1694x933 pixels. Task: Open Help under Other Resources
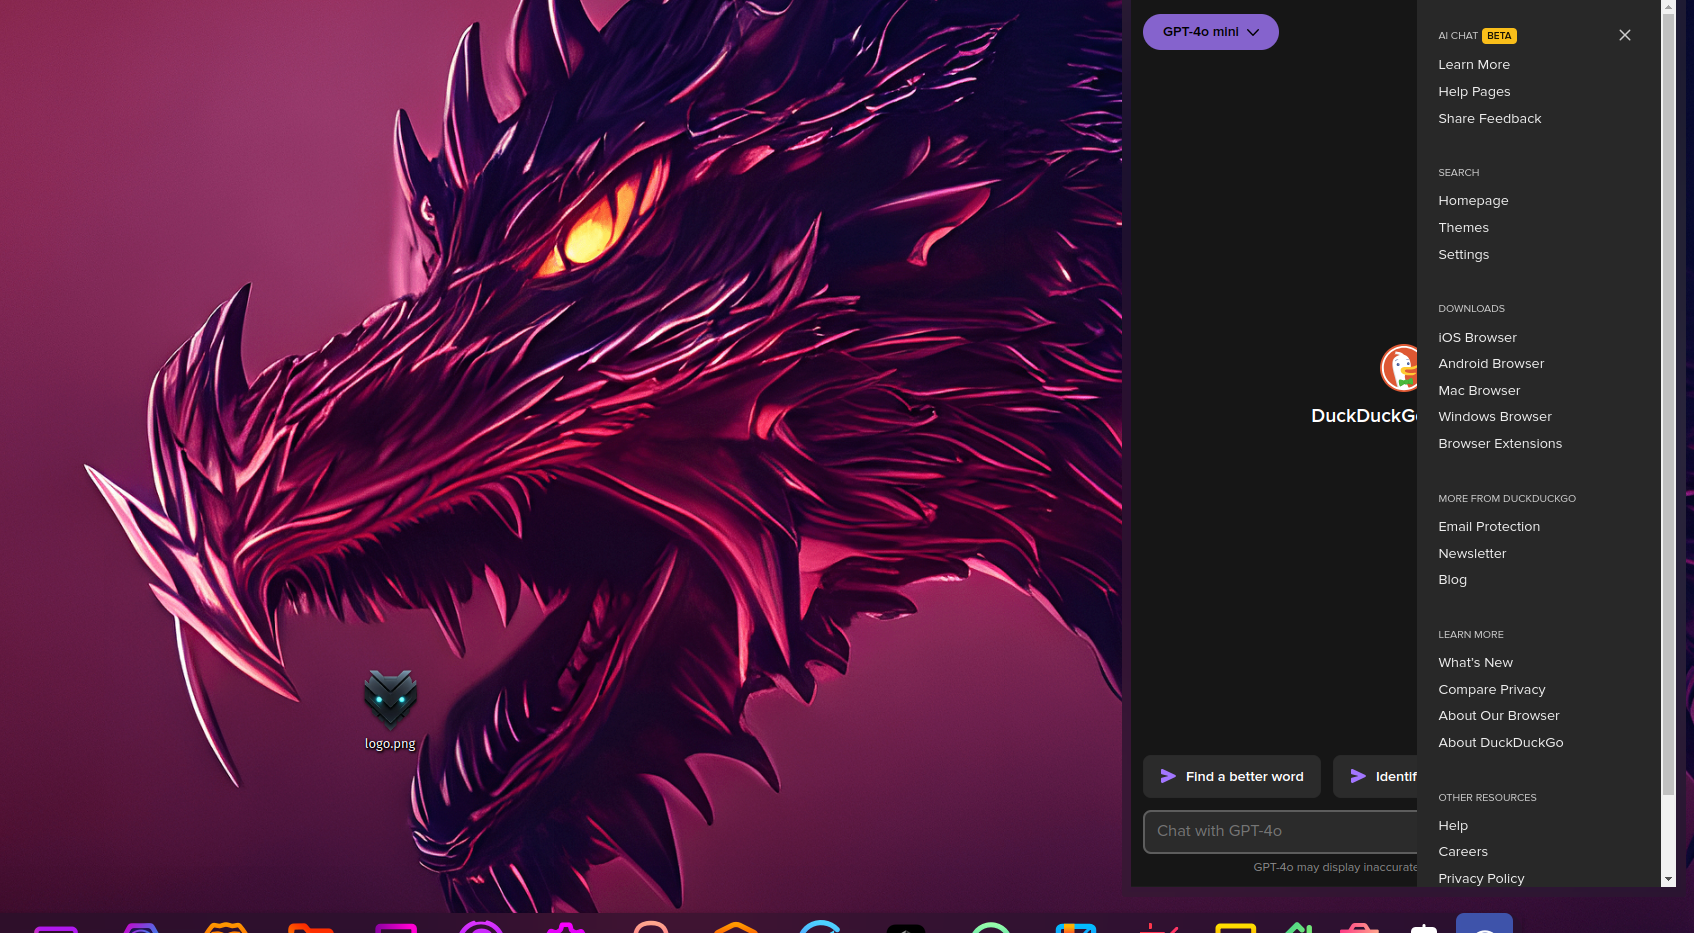[x=1453, y=826]
